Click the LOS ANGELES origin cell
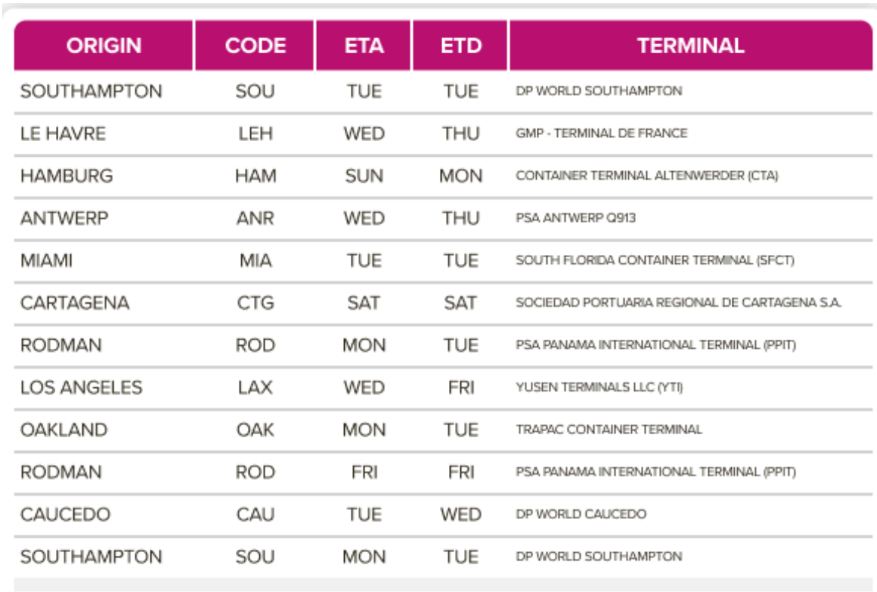Image resolution: width=877 pixels, height=592 pixels. [x=81, y=387]
